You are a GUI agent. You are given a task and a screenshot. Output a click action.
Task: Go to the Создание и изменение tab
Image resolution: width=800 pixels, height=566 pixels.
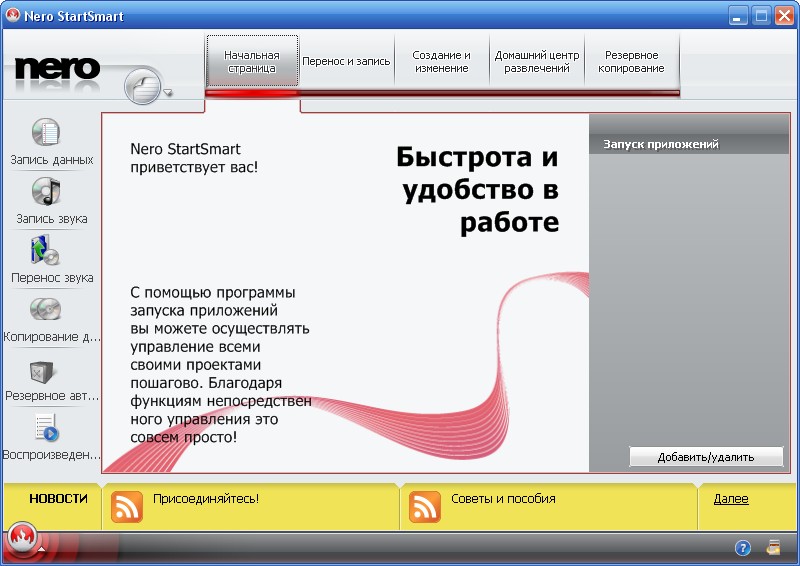point(442,62)
